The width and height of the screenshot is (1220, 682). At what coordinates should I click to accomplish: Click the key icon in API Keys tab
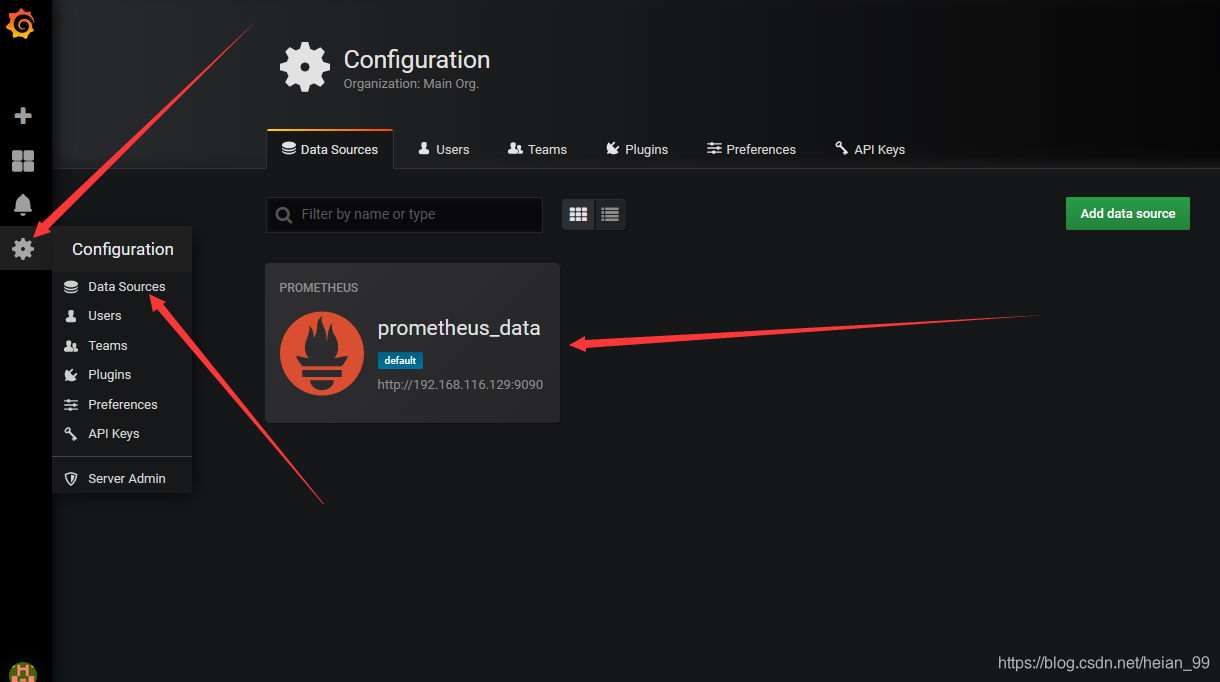842,148
